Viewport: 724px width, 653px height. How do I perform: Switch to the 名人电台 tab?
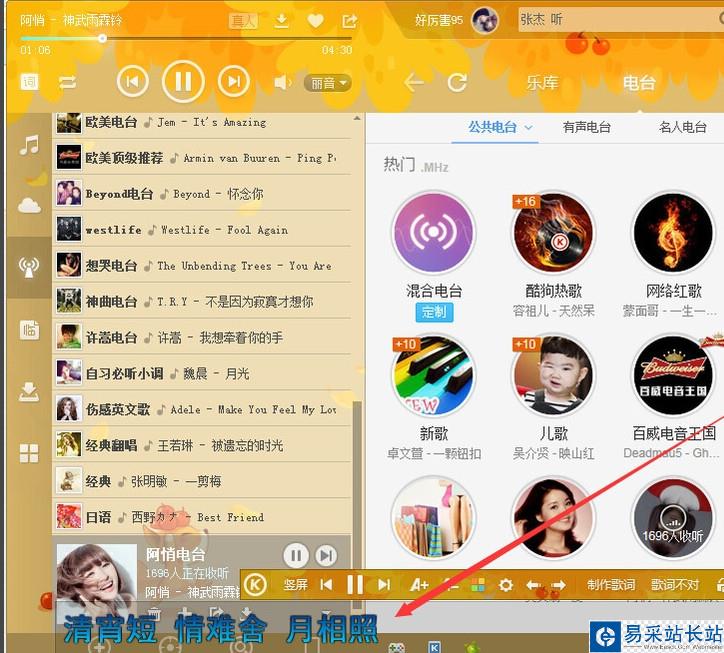coord(683,127)
